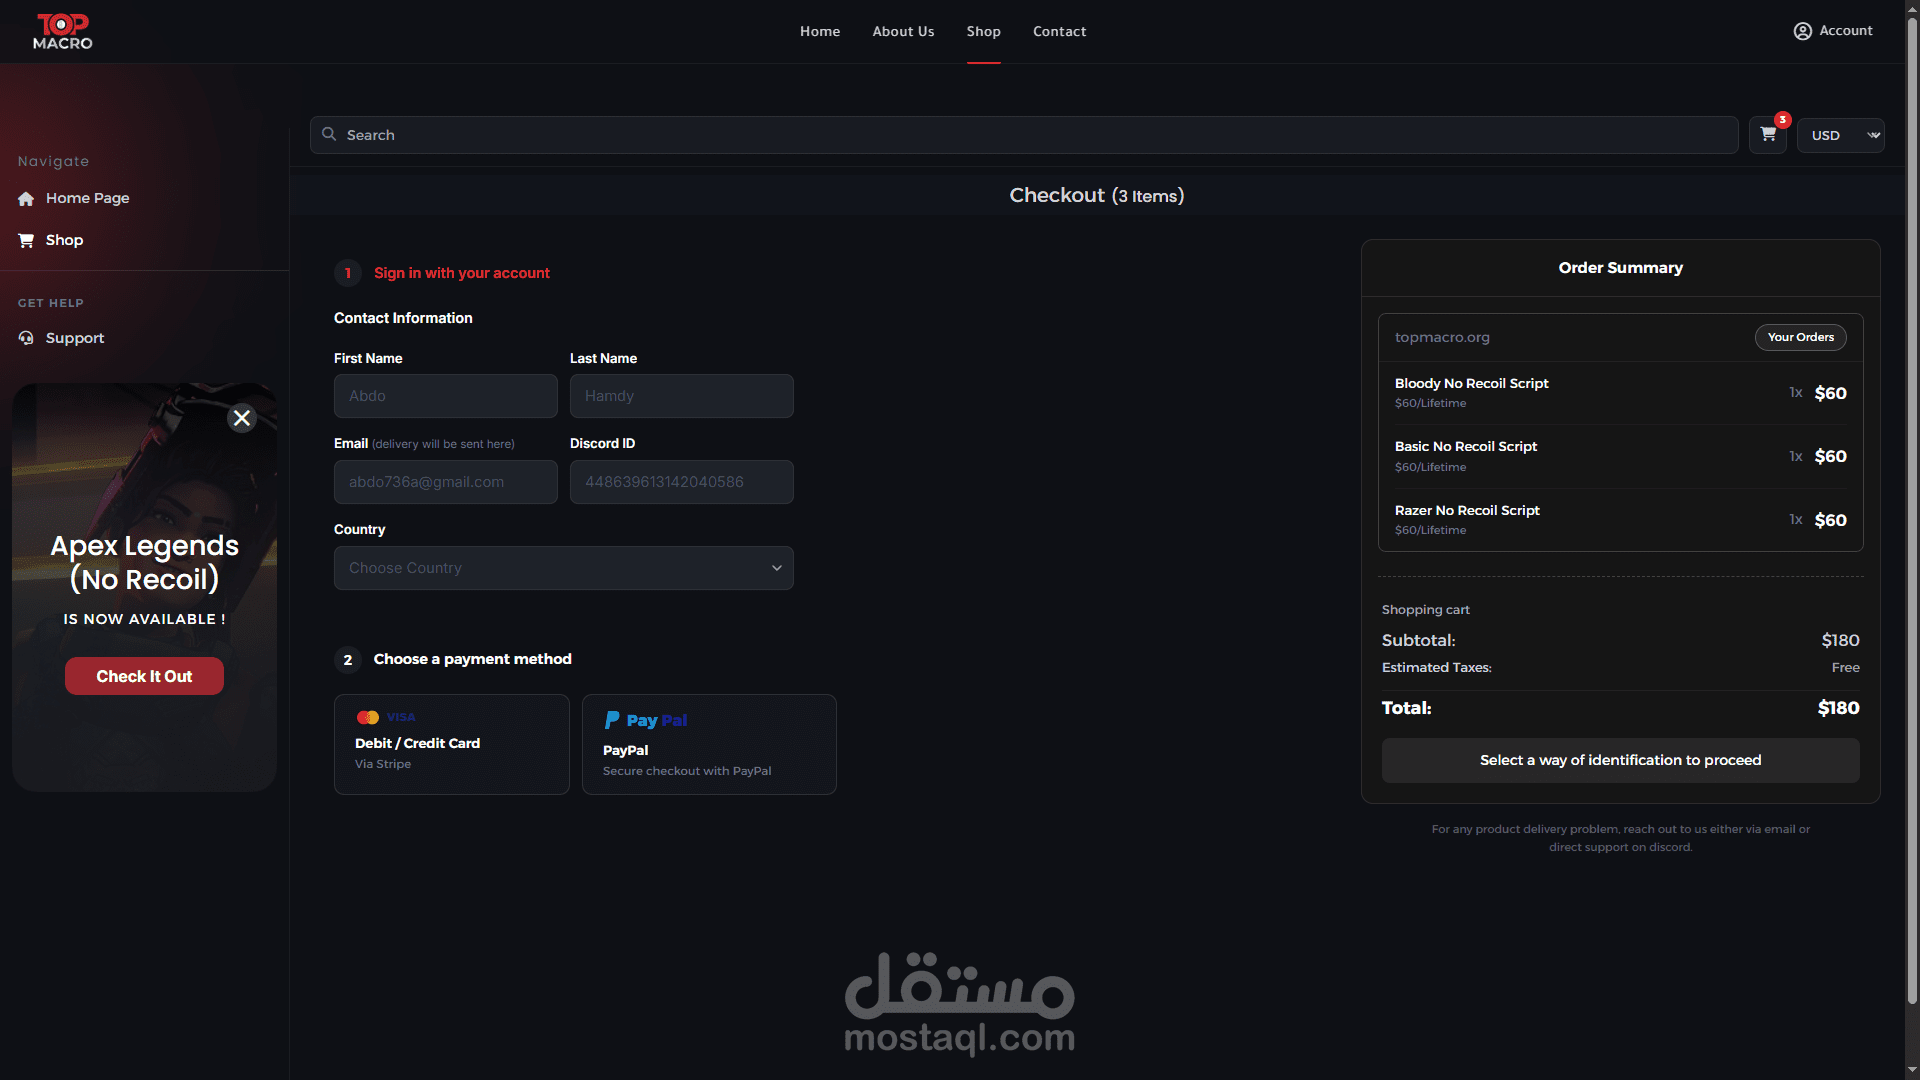The image size is (1920, 1080).
Task: Click the Account link in header
Action: click(x=1845, y=31)
